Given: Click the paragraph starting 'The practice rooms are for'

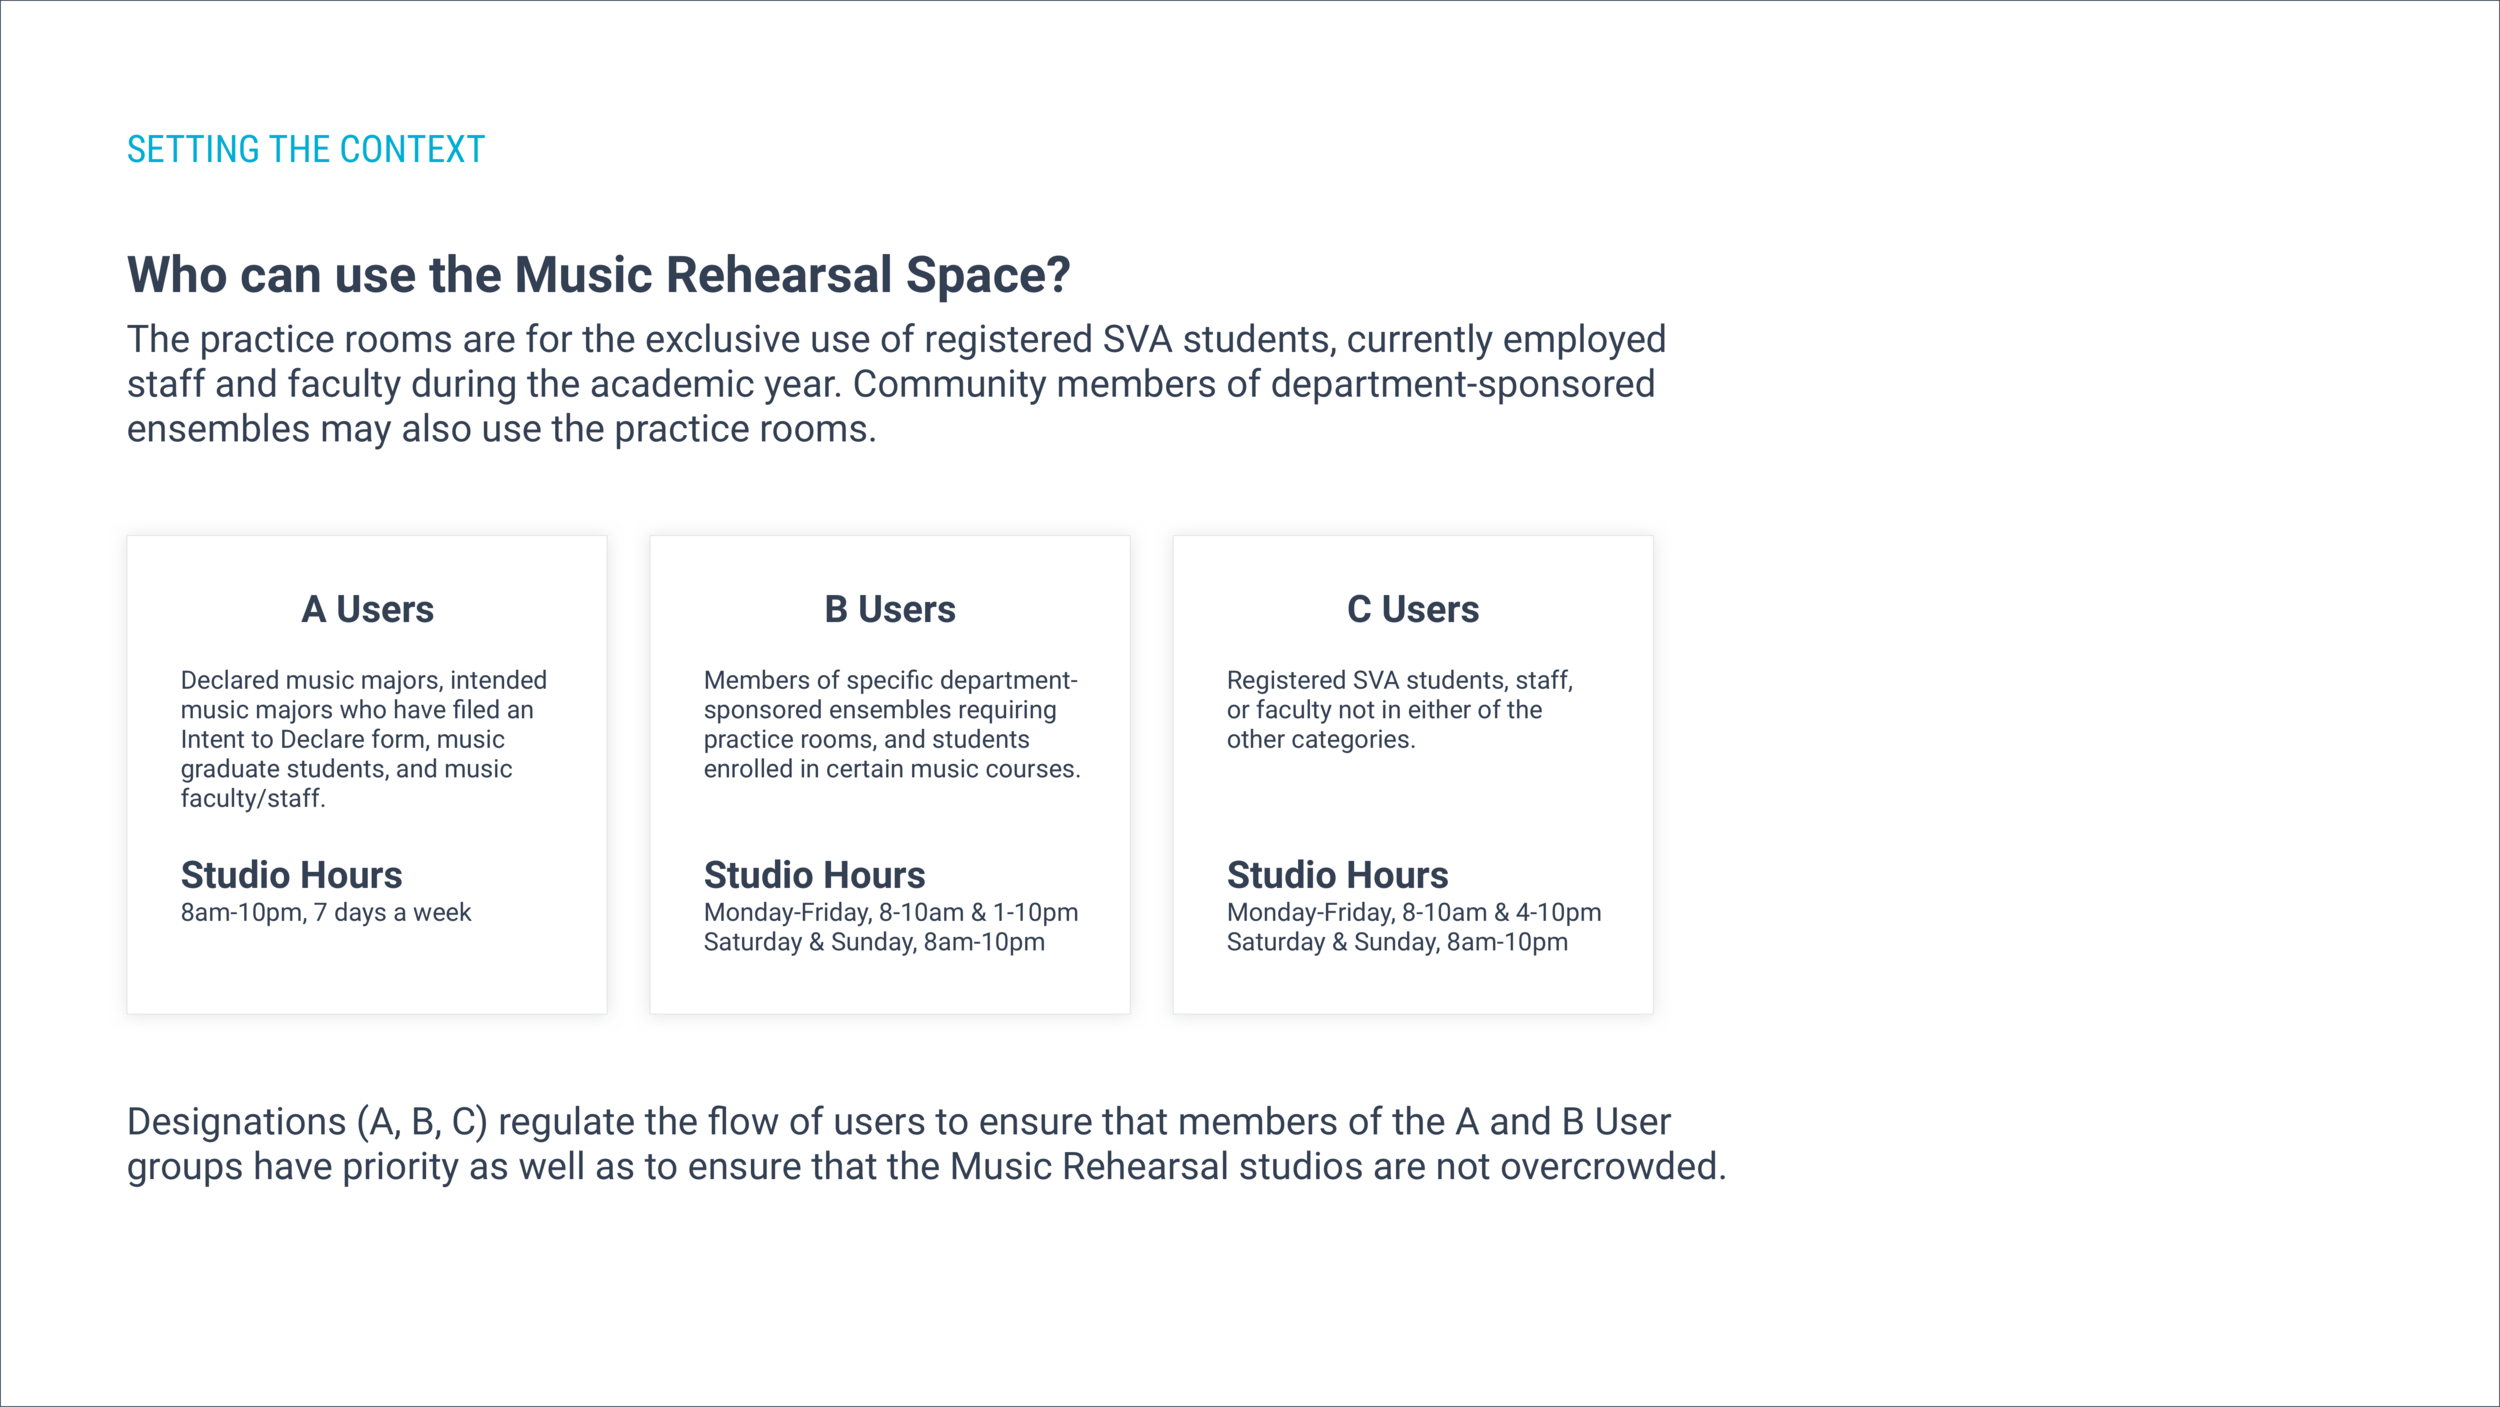Looking at the screenshot, I should click(896, 384).
